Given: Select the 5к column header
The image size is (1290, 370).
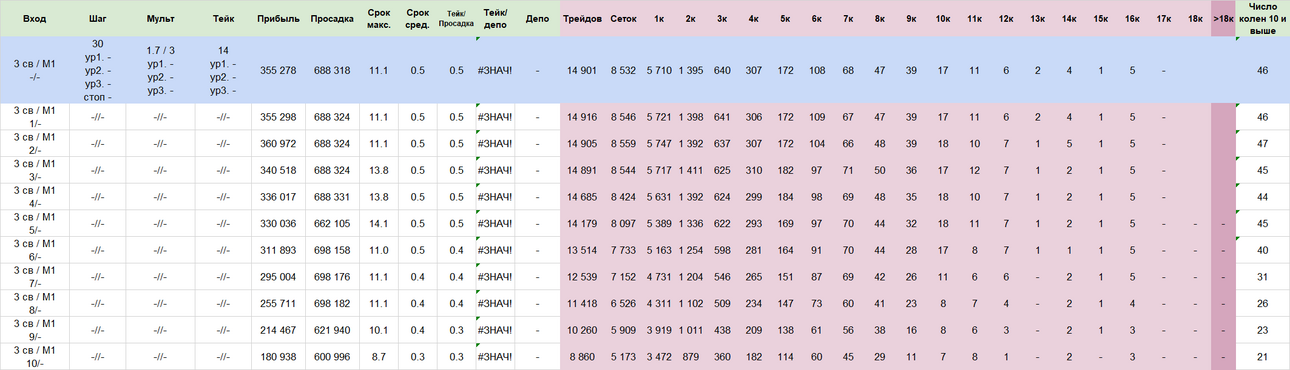Looking at the screenshot, I should pyautogui.click(x=785, y=19).
